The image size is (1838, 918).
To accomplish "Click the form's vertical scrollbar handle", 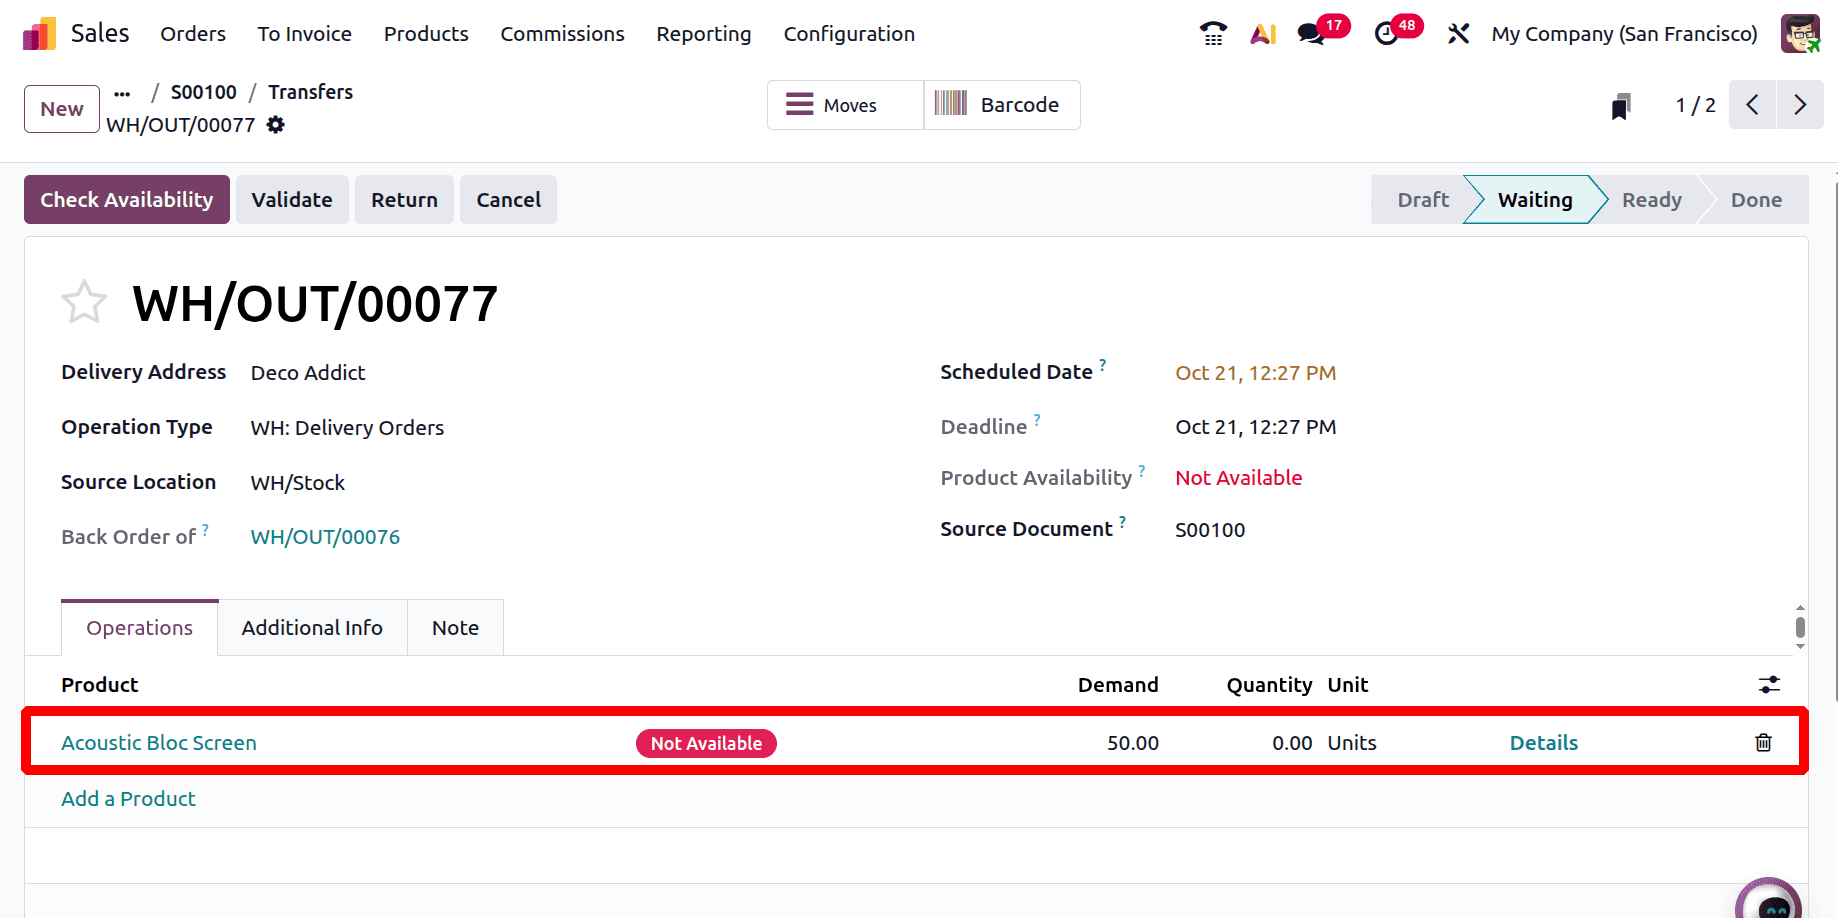I will (x=1800, y=627).
